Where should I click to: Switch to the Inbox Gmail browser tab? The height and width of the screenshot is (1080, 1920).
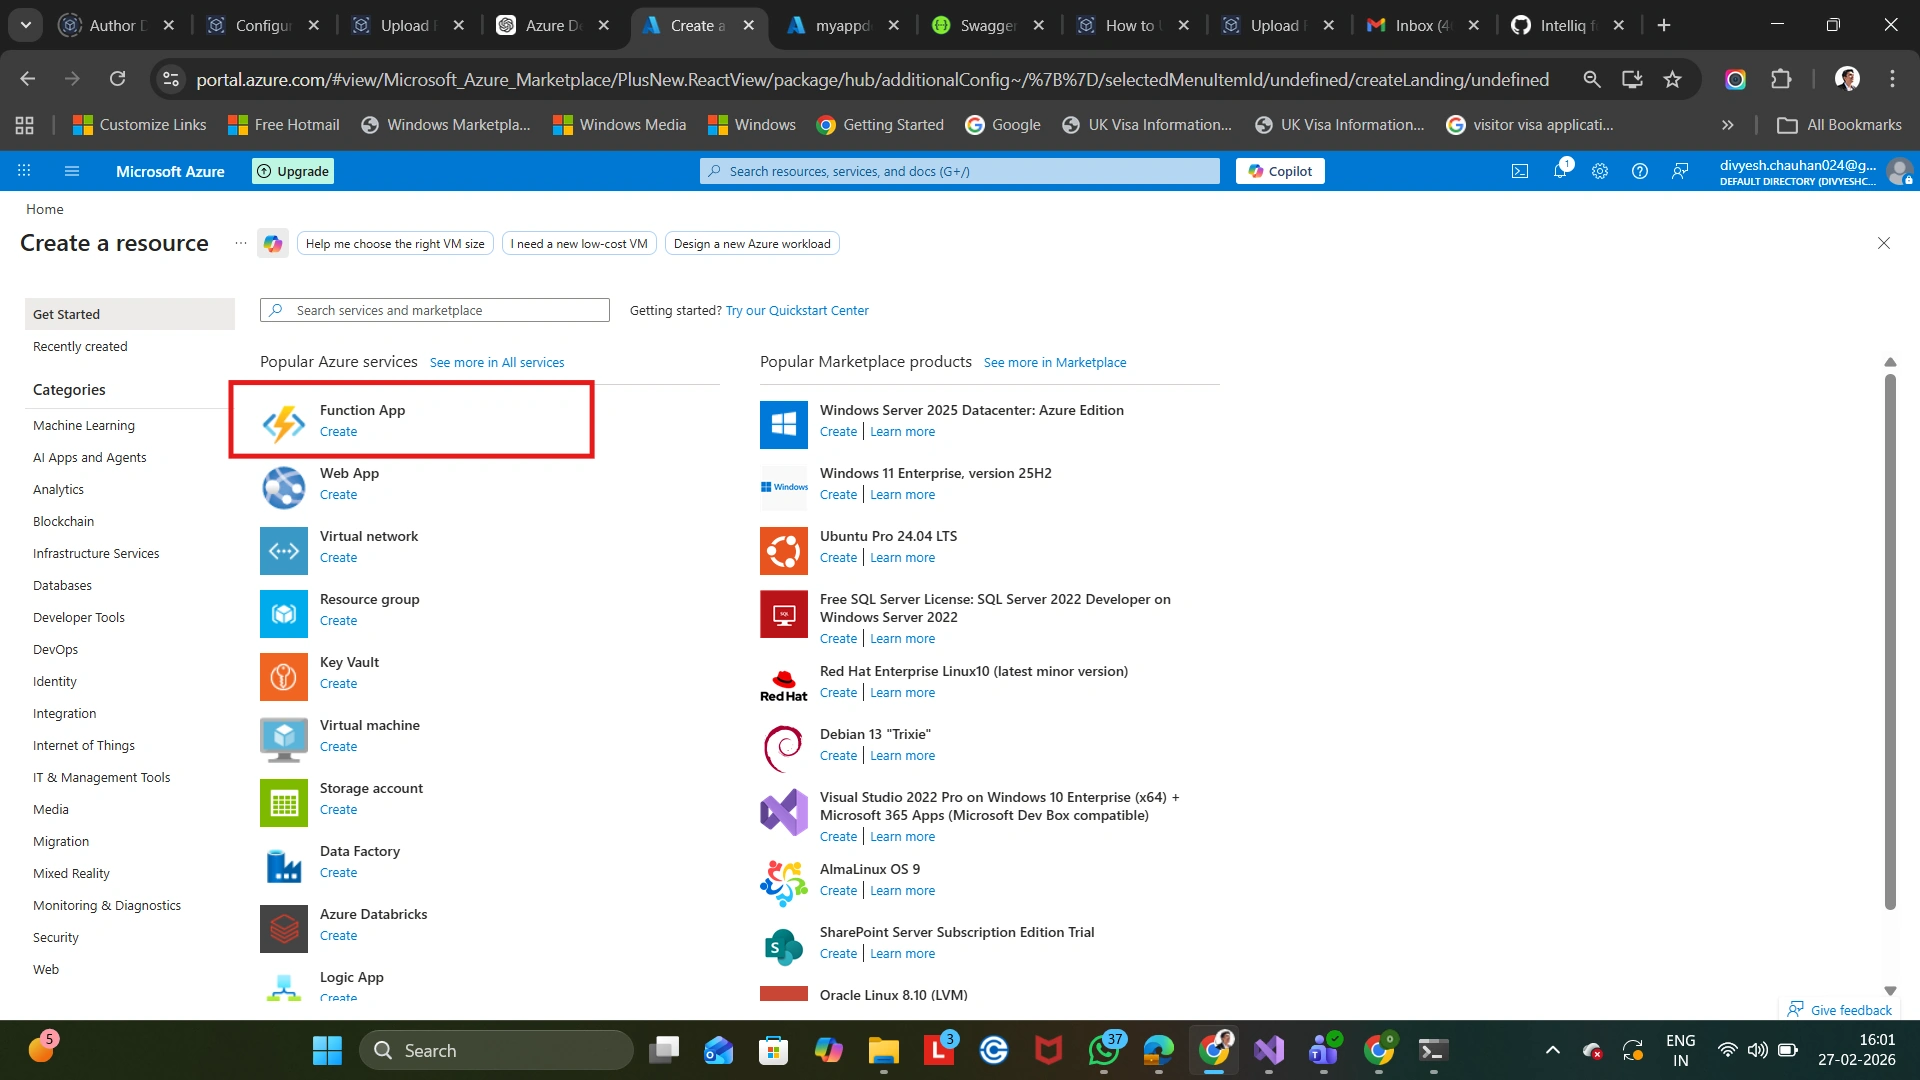coord(1420,25)
